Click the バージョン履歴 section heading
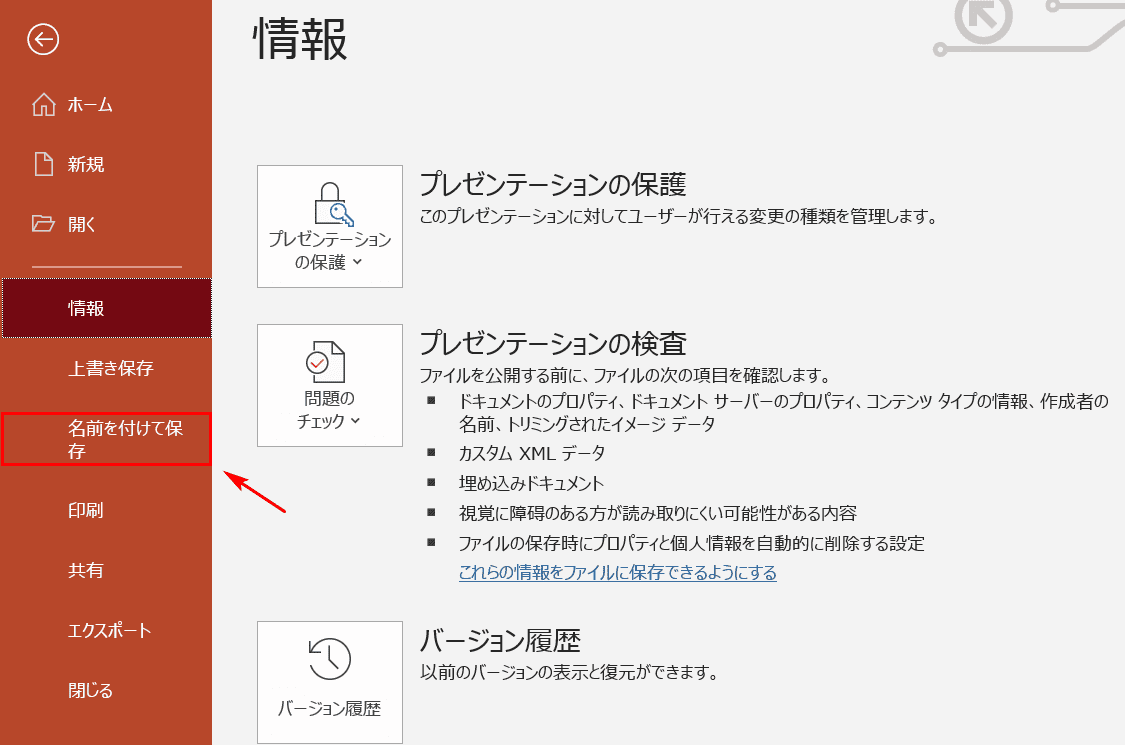Screen dimensions: 1125x745 500,640
